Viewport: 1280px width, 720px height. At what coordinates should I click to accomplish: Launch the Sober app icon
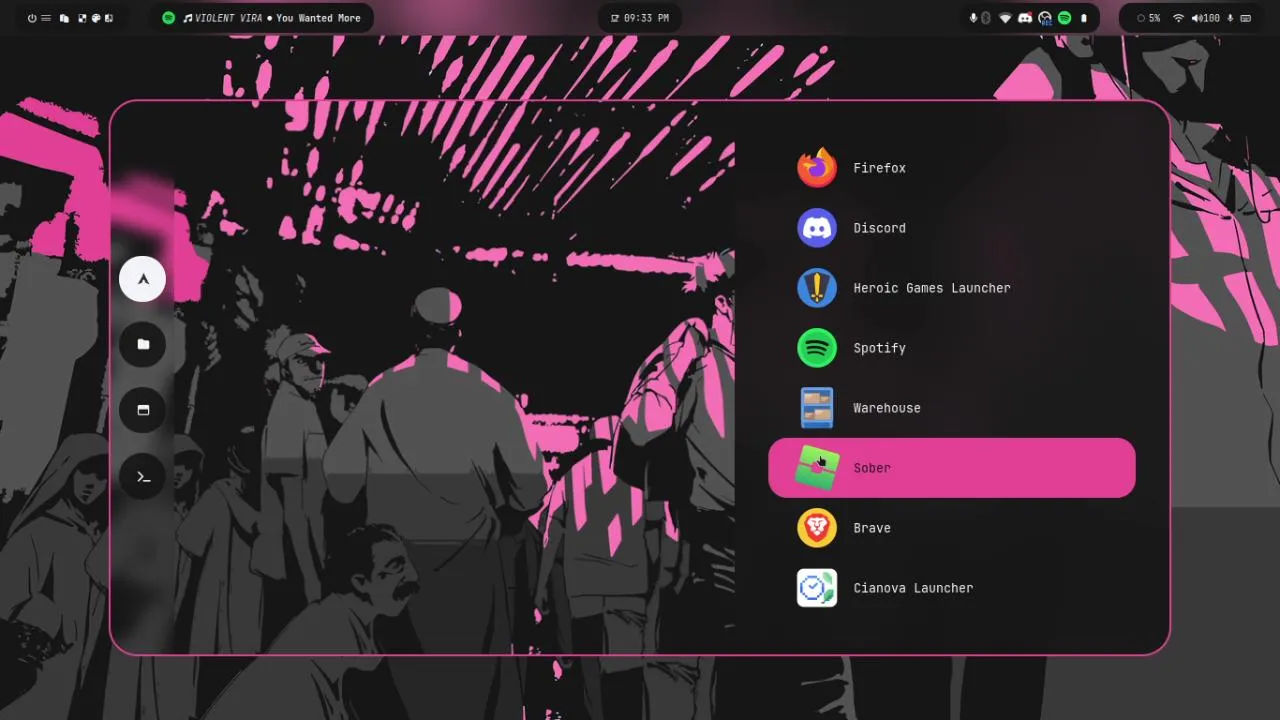[x=817, y=468]
